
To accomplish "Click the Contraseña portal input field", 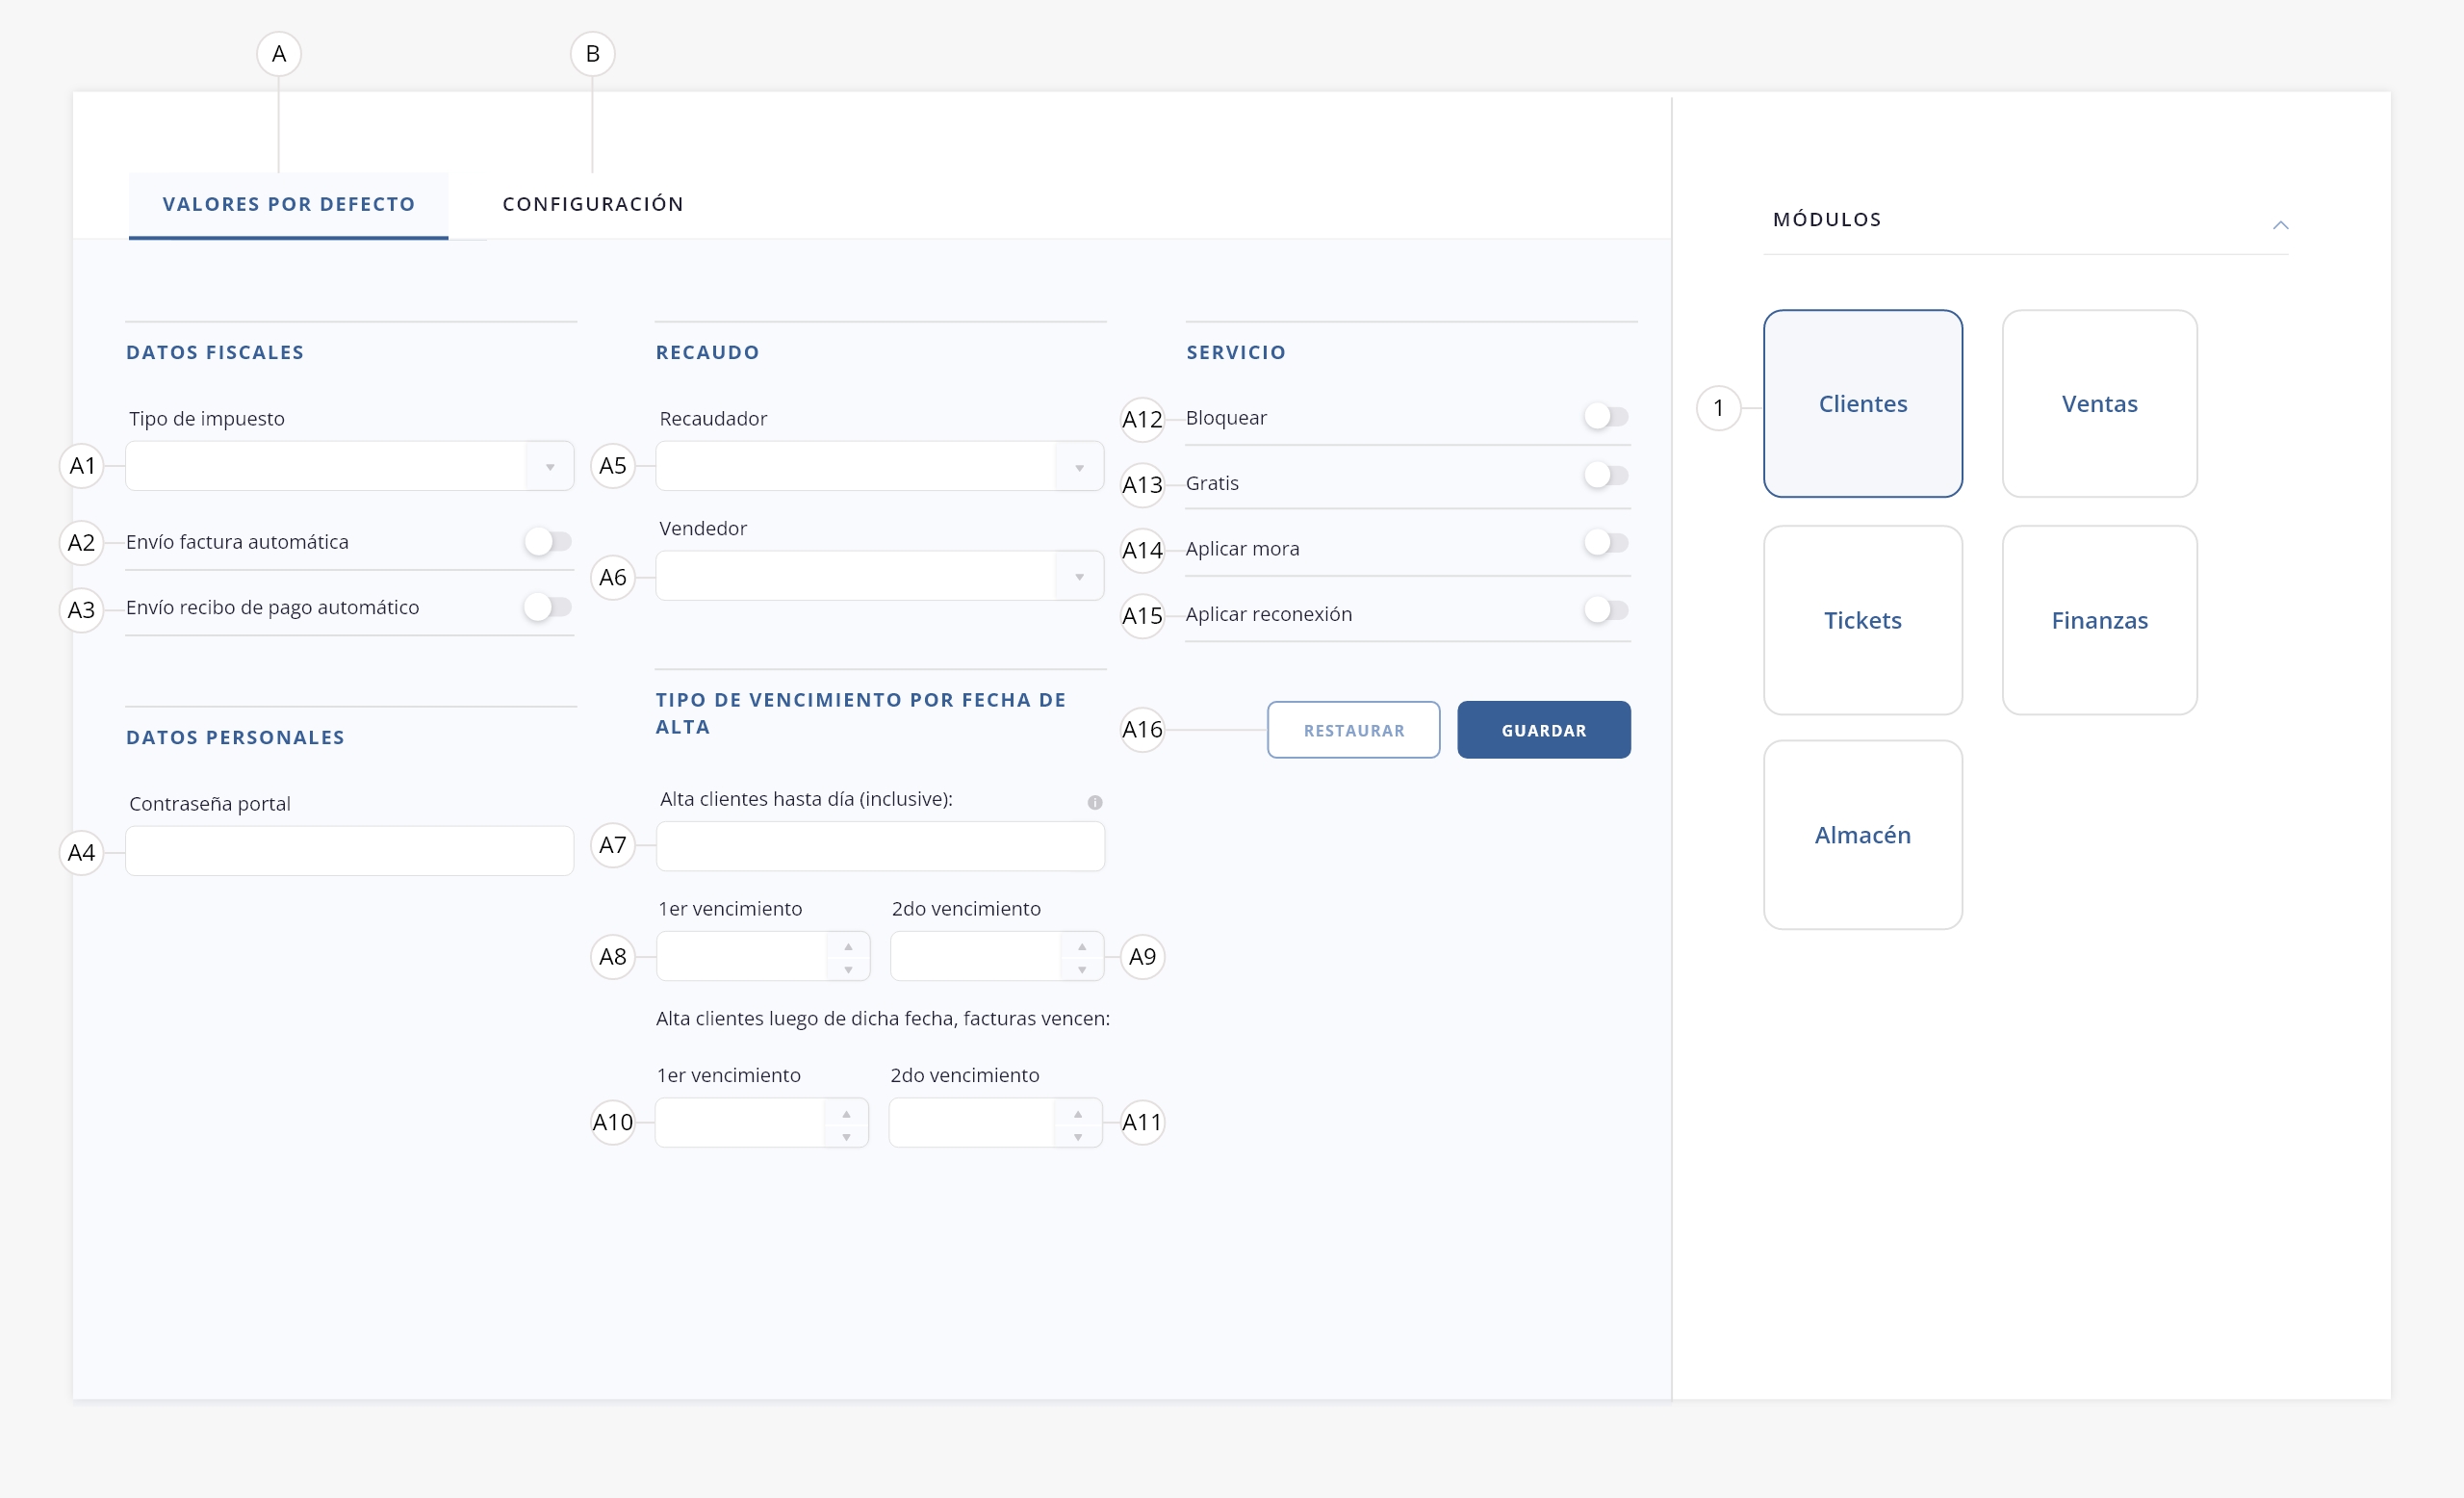I will tap(349, 851).
